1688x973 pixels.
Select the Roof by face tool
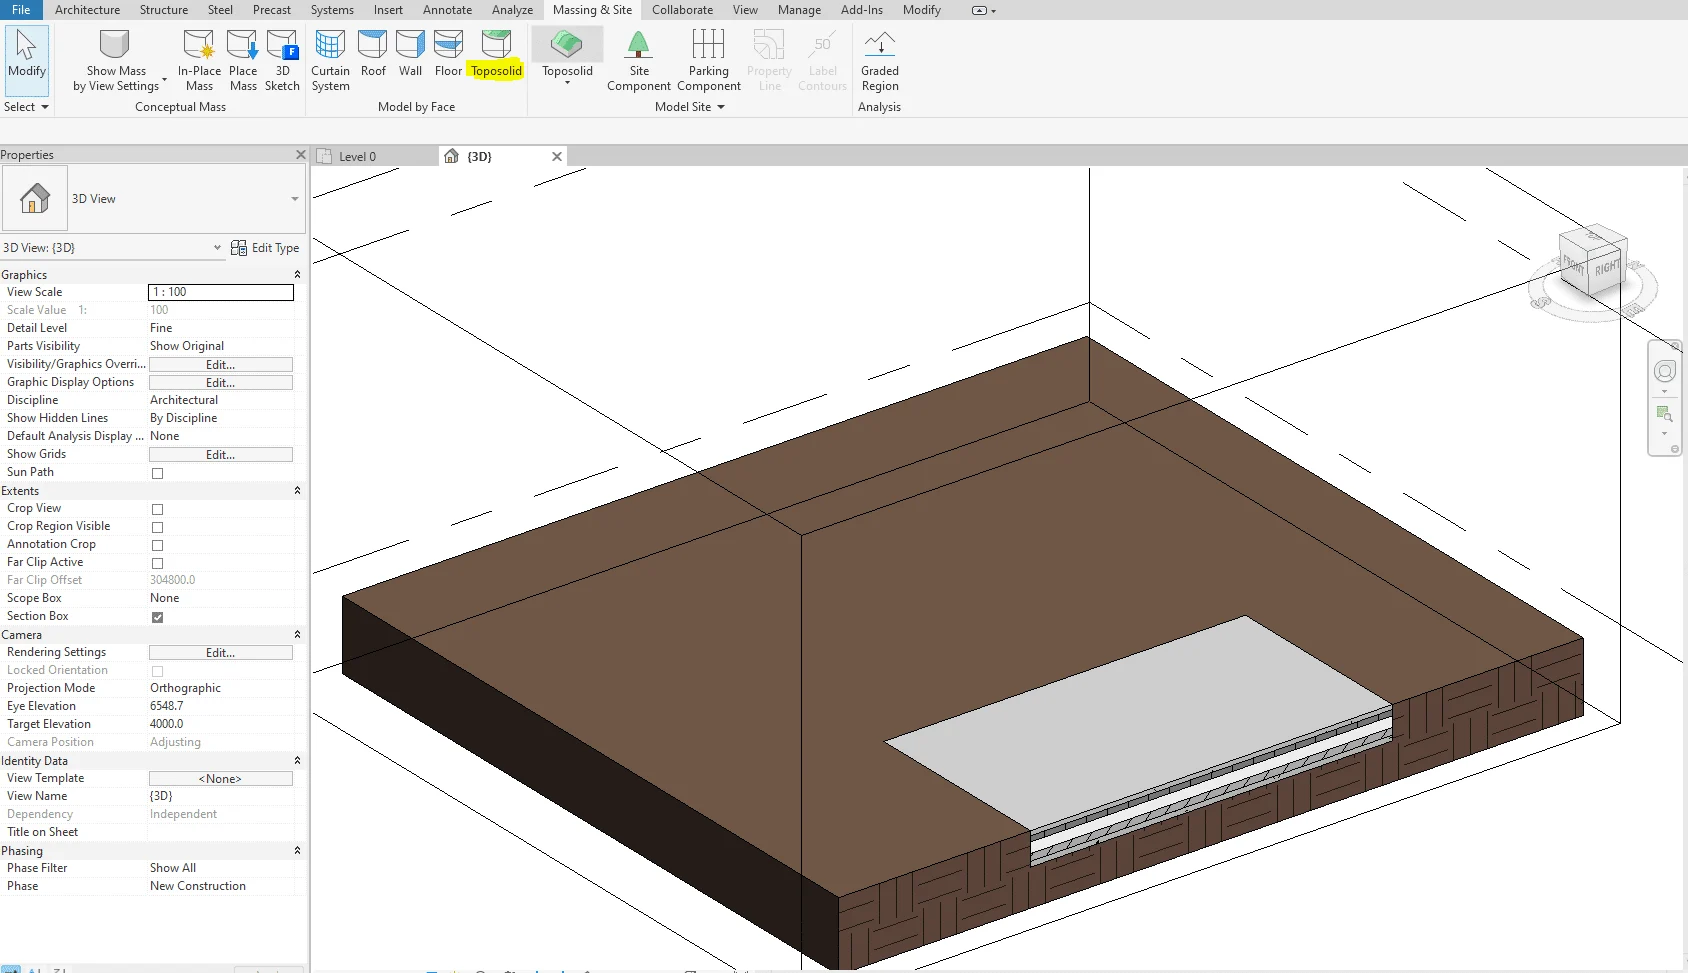[373, 52]
